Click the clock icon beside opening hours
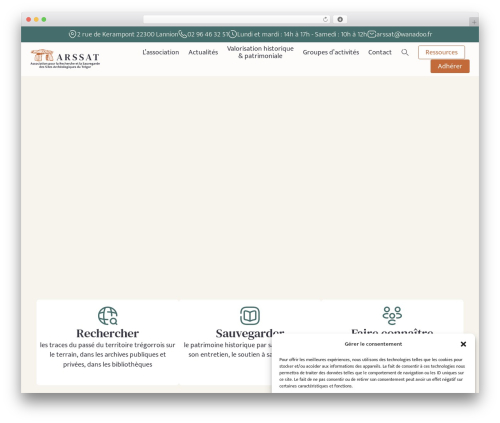Screen dimensions: 500x423 click(x=233, y=34)
